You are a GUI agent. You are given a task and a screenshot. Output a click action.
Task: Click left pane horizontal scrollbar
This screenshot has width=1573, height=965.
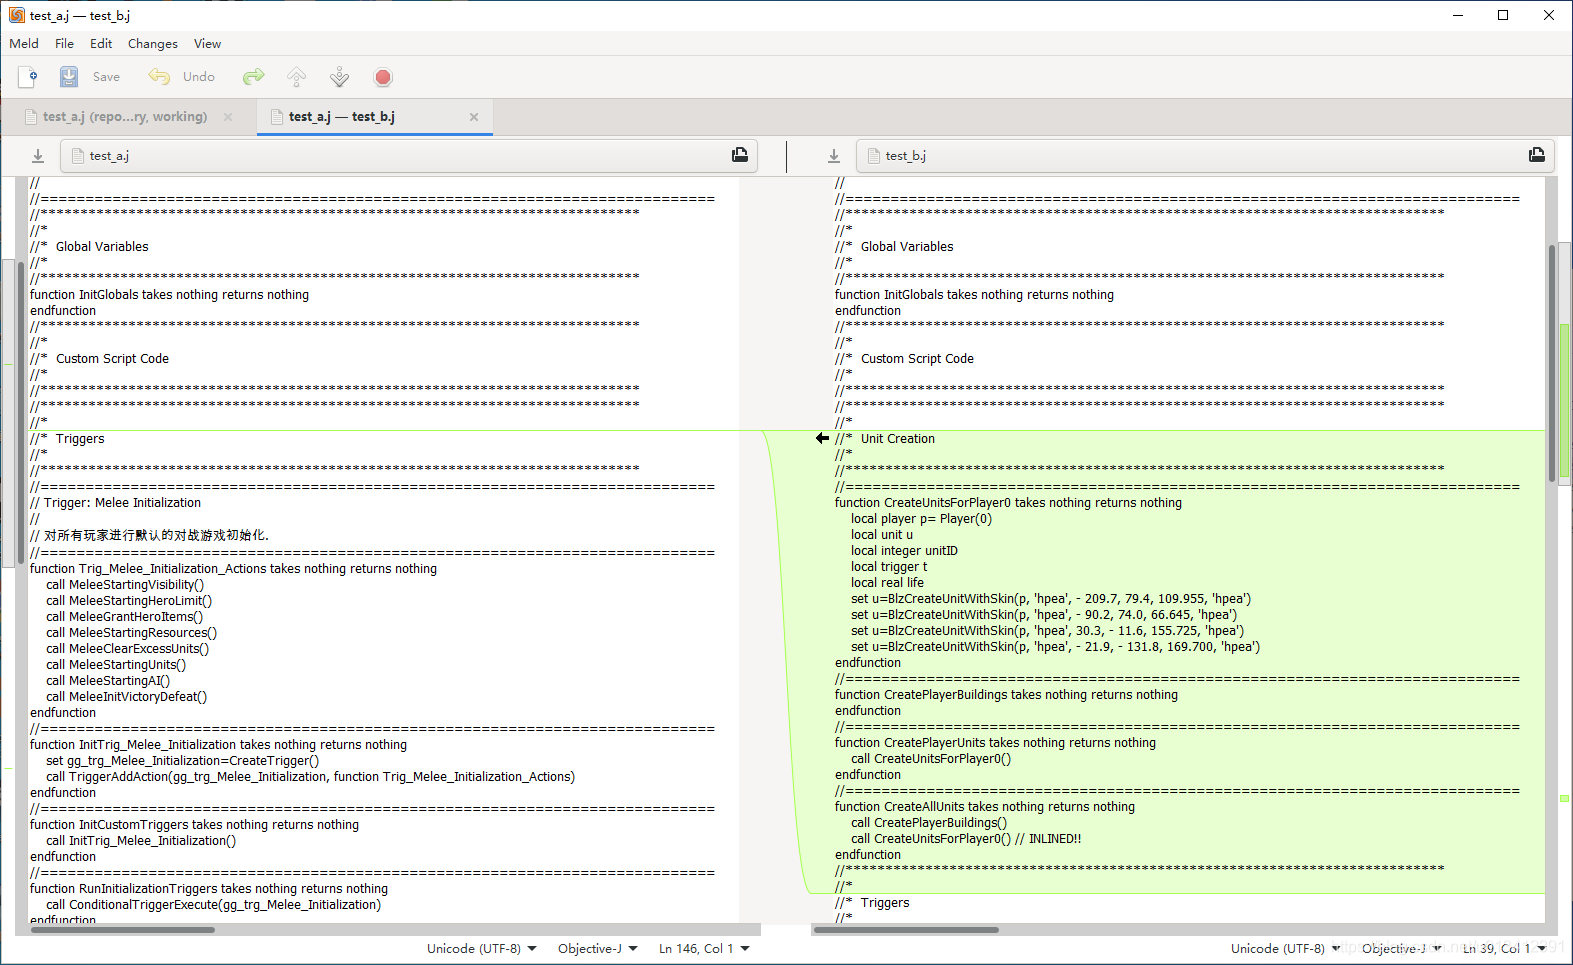click(123, 930)
